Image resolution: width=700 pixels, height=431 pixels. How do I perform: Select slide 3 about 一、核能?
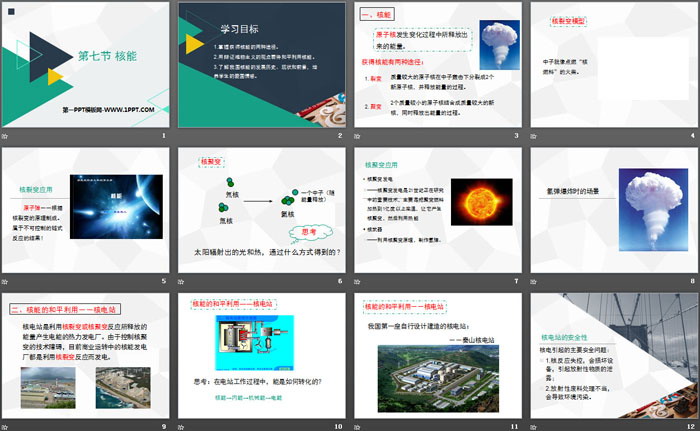tap(438, 65)
